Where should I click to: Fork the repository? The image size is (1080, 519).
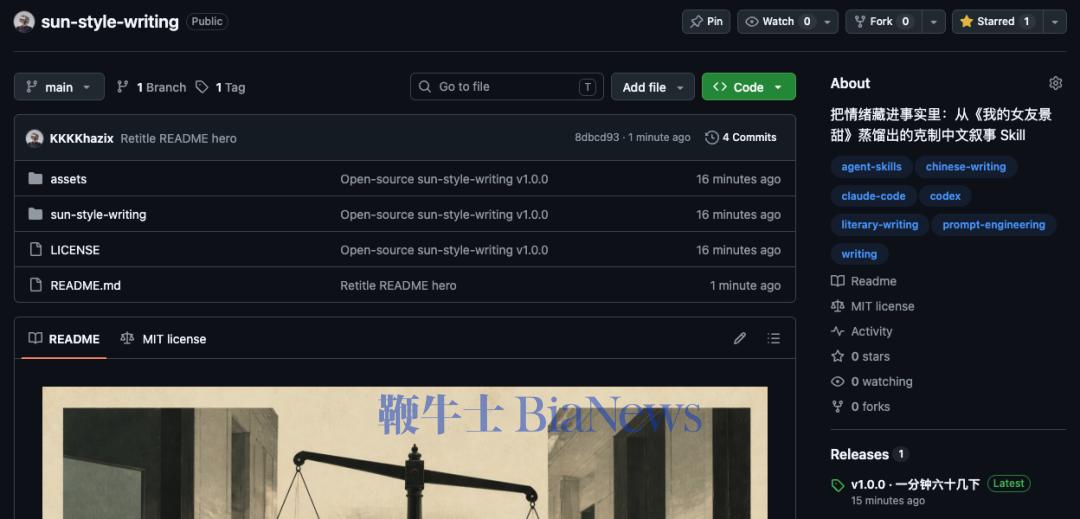click(x=882, y=21)
